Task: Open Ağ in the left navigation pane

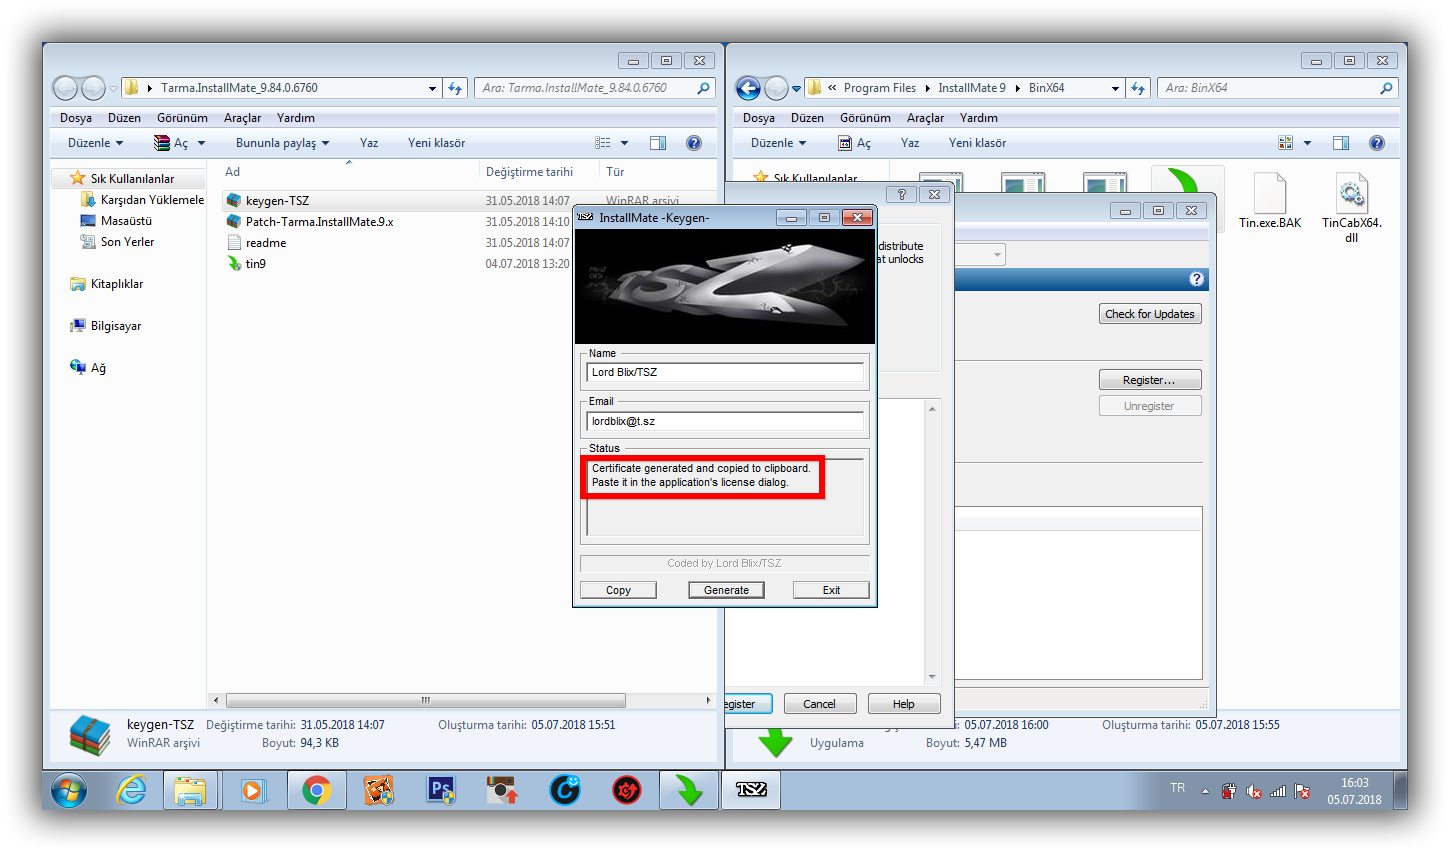Action: click(88, 368)
